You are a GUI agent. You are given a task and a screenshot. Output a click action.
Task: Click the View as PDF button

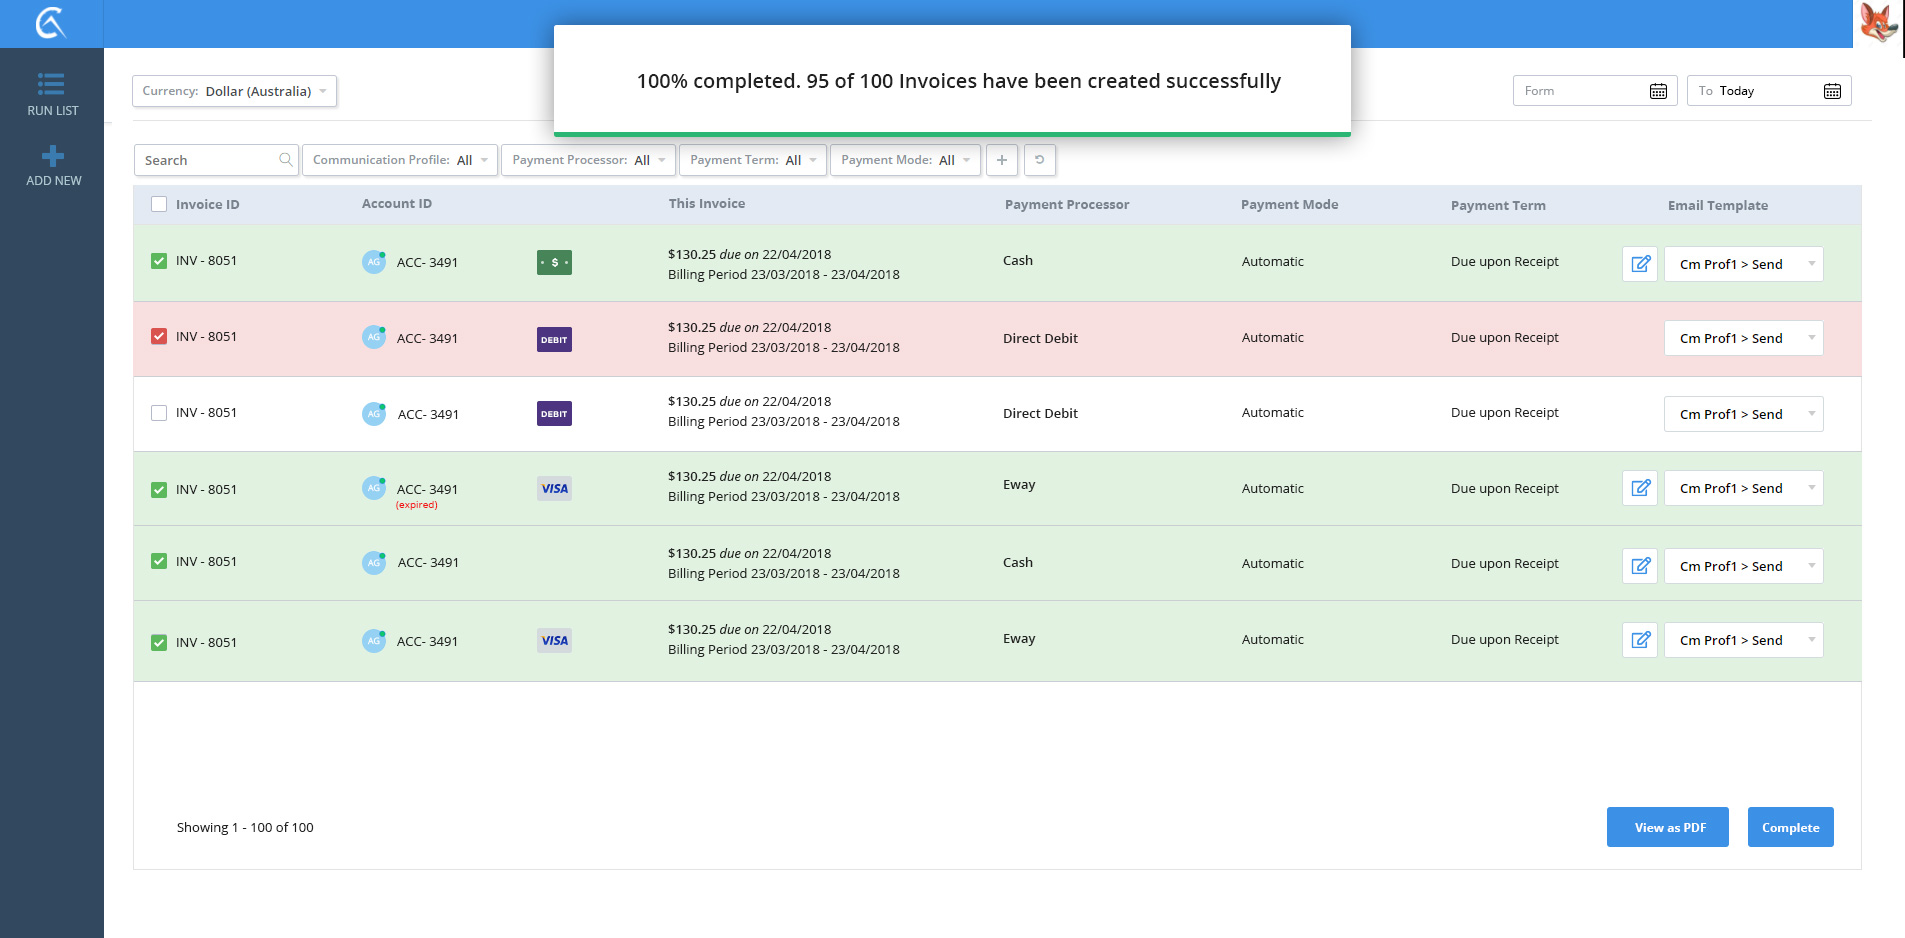(1667, 827)
